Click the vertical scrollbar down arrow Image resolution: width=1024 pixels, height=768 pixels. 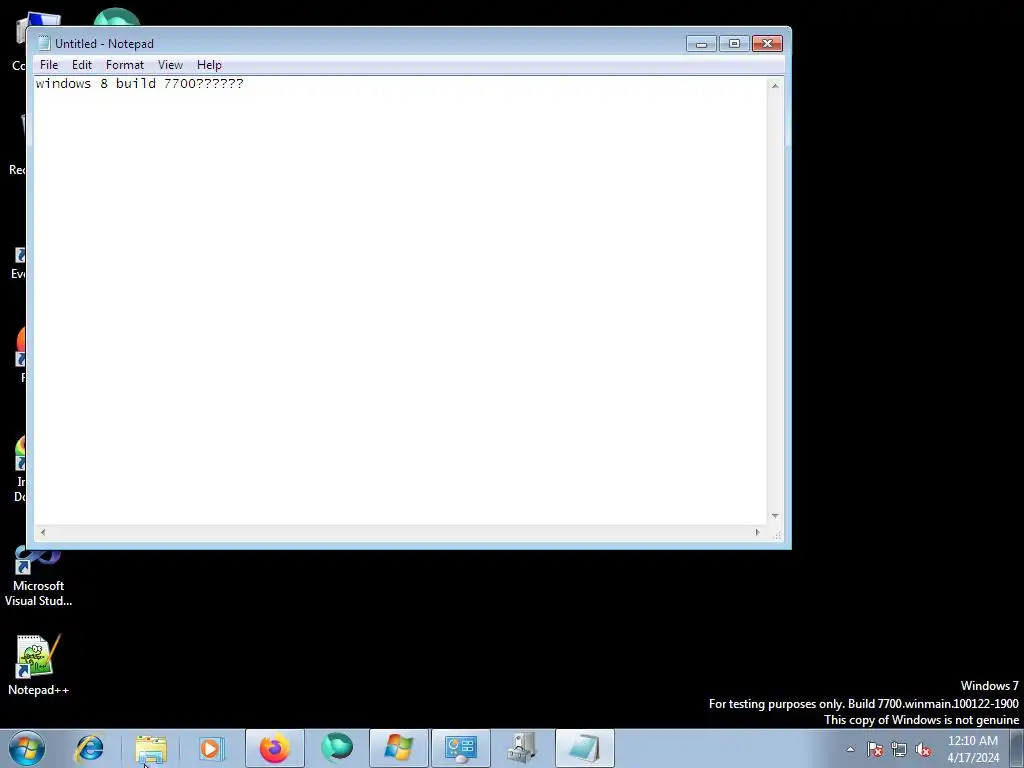[775, 516]
